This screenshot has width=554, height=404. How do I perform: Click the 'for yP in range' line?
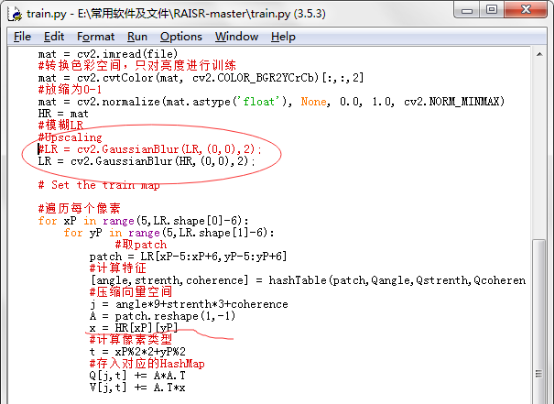click(169, 233)
